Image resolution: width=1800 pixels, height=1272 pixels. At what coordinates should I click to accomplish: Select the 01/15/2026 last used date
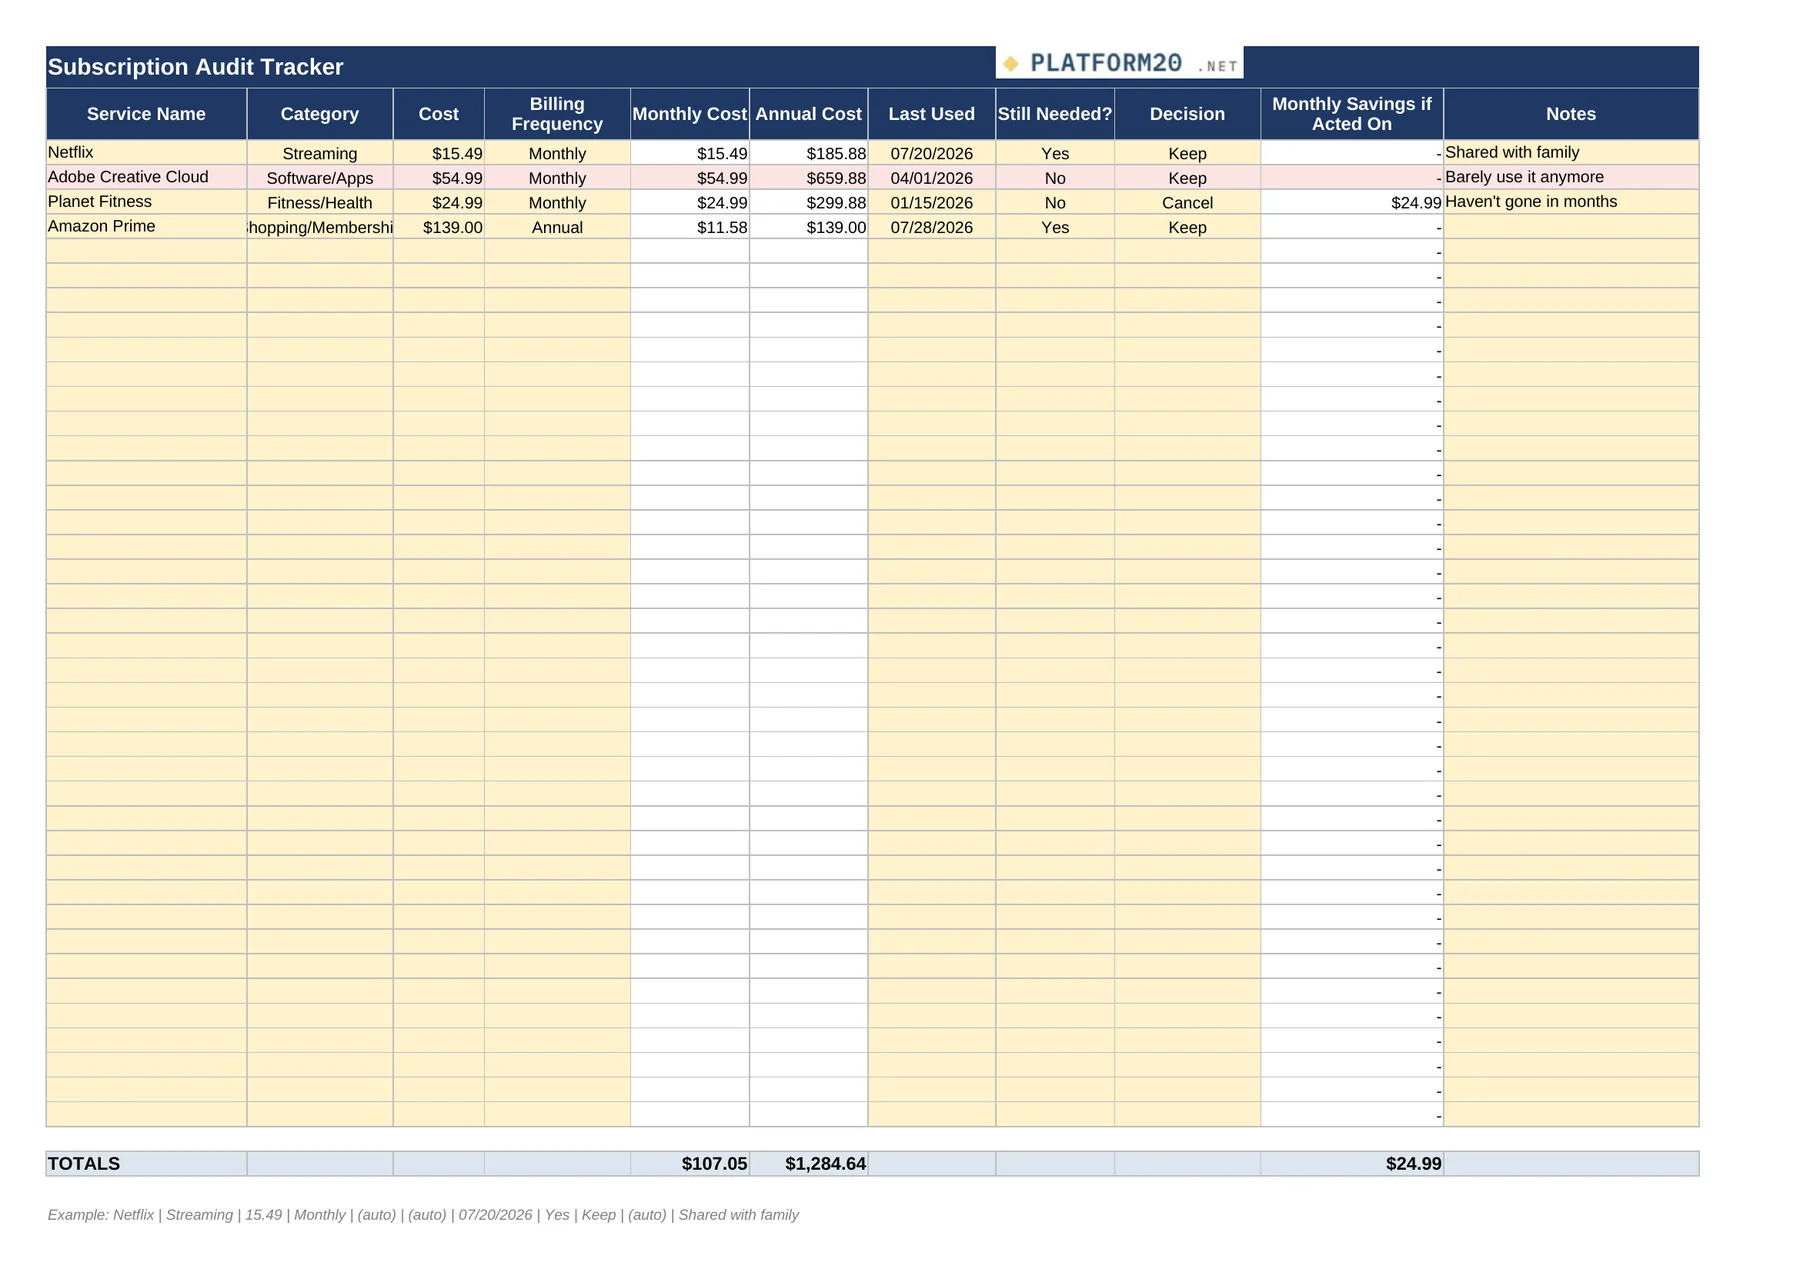pos(932,203)
